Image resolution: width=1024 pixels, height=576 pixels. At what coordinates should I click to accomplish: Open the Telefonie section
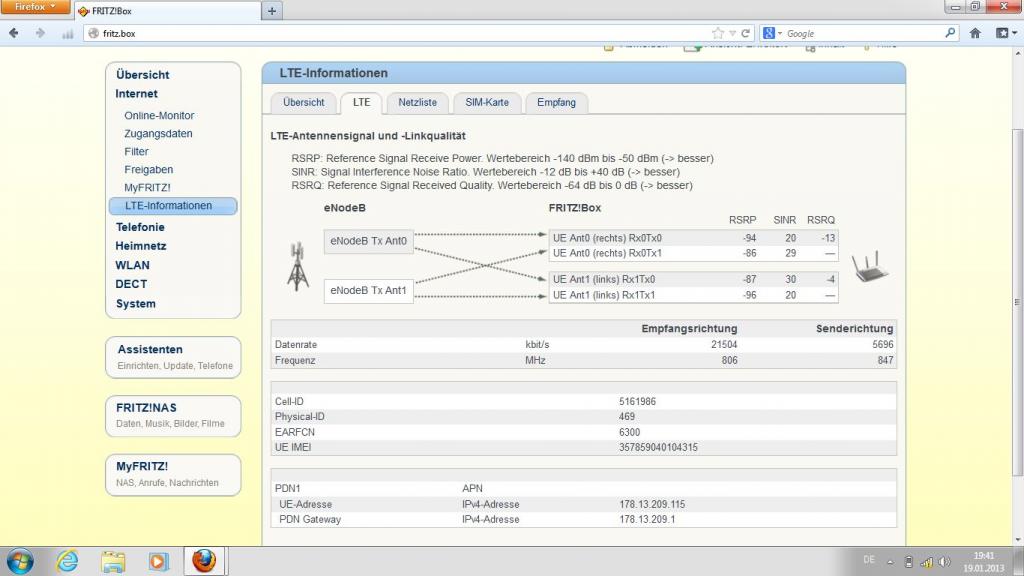click(140, 227)
